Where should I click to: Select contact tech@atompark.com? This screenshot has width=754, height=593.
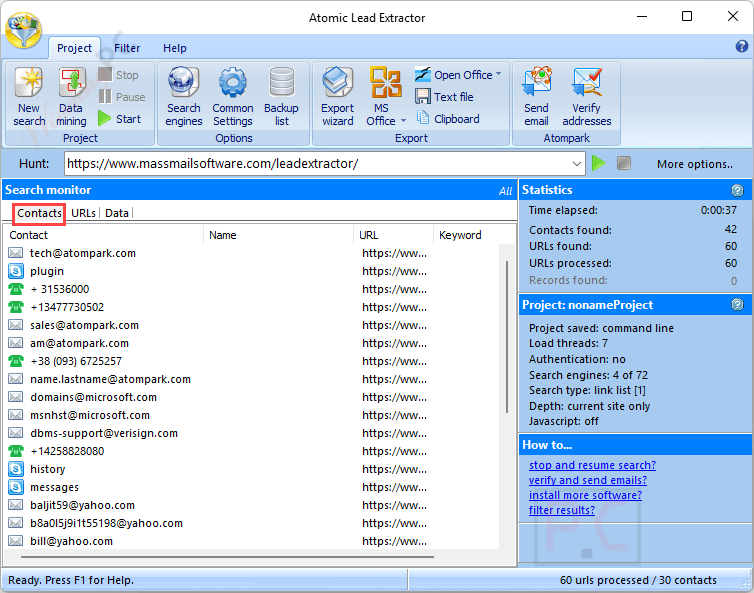click(252, 253)
